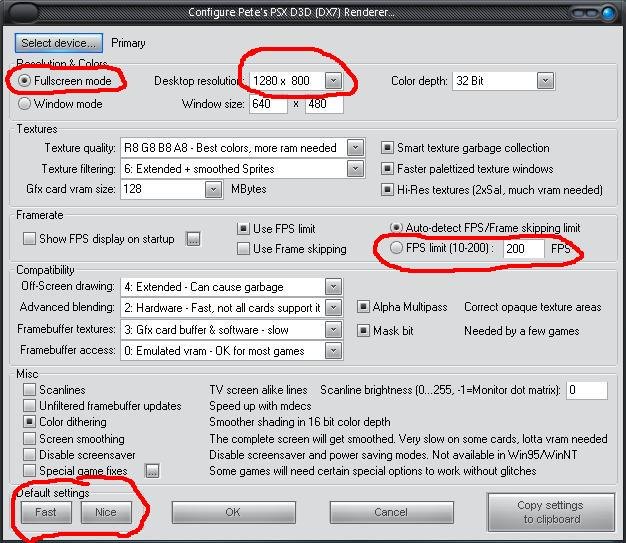Apply the Fast default settings
The width and height of the screenshot is (626, 543).
pos(46,512)
